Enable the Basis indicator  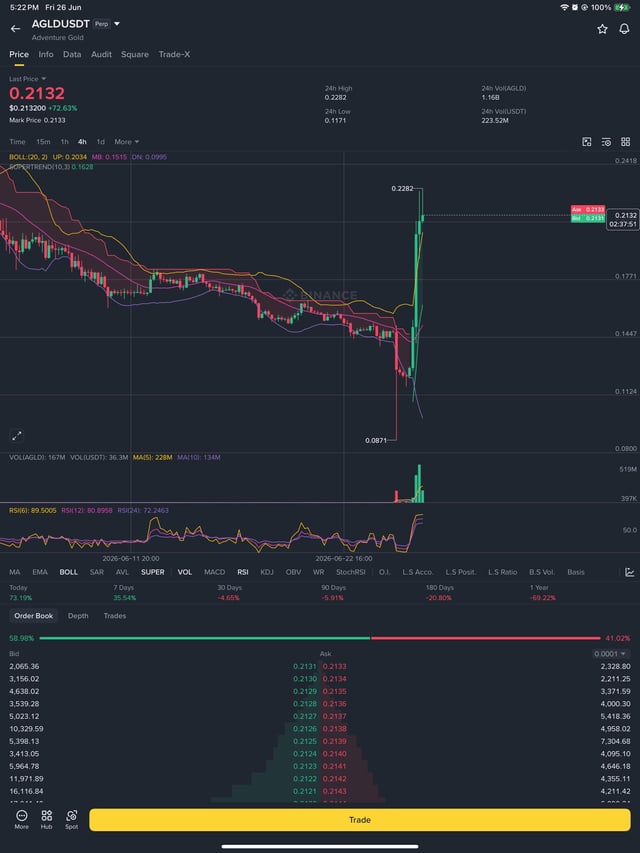pos(576,572)
